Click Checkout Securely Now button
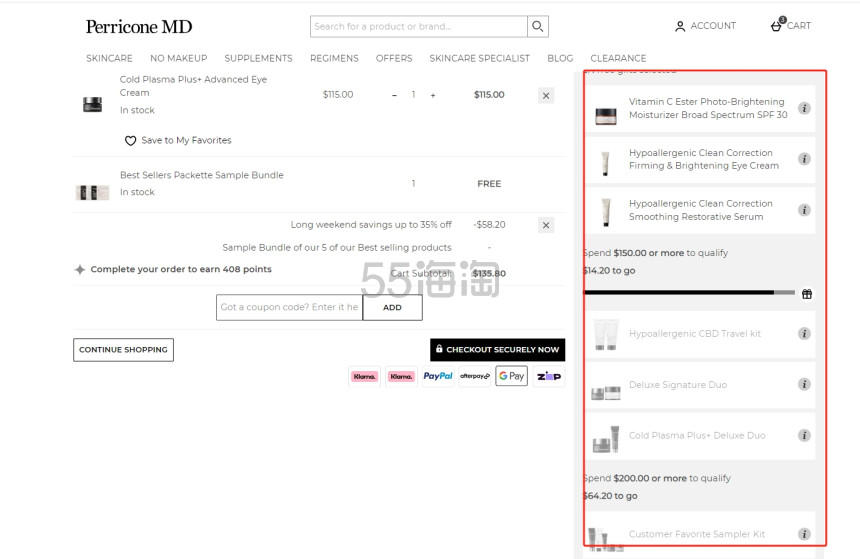Image resolution: width=860 pixels, height=559 pixels. (x=497, y=349)
